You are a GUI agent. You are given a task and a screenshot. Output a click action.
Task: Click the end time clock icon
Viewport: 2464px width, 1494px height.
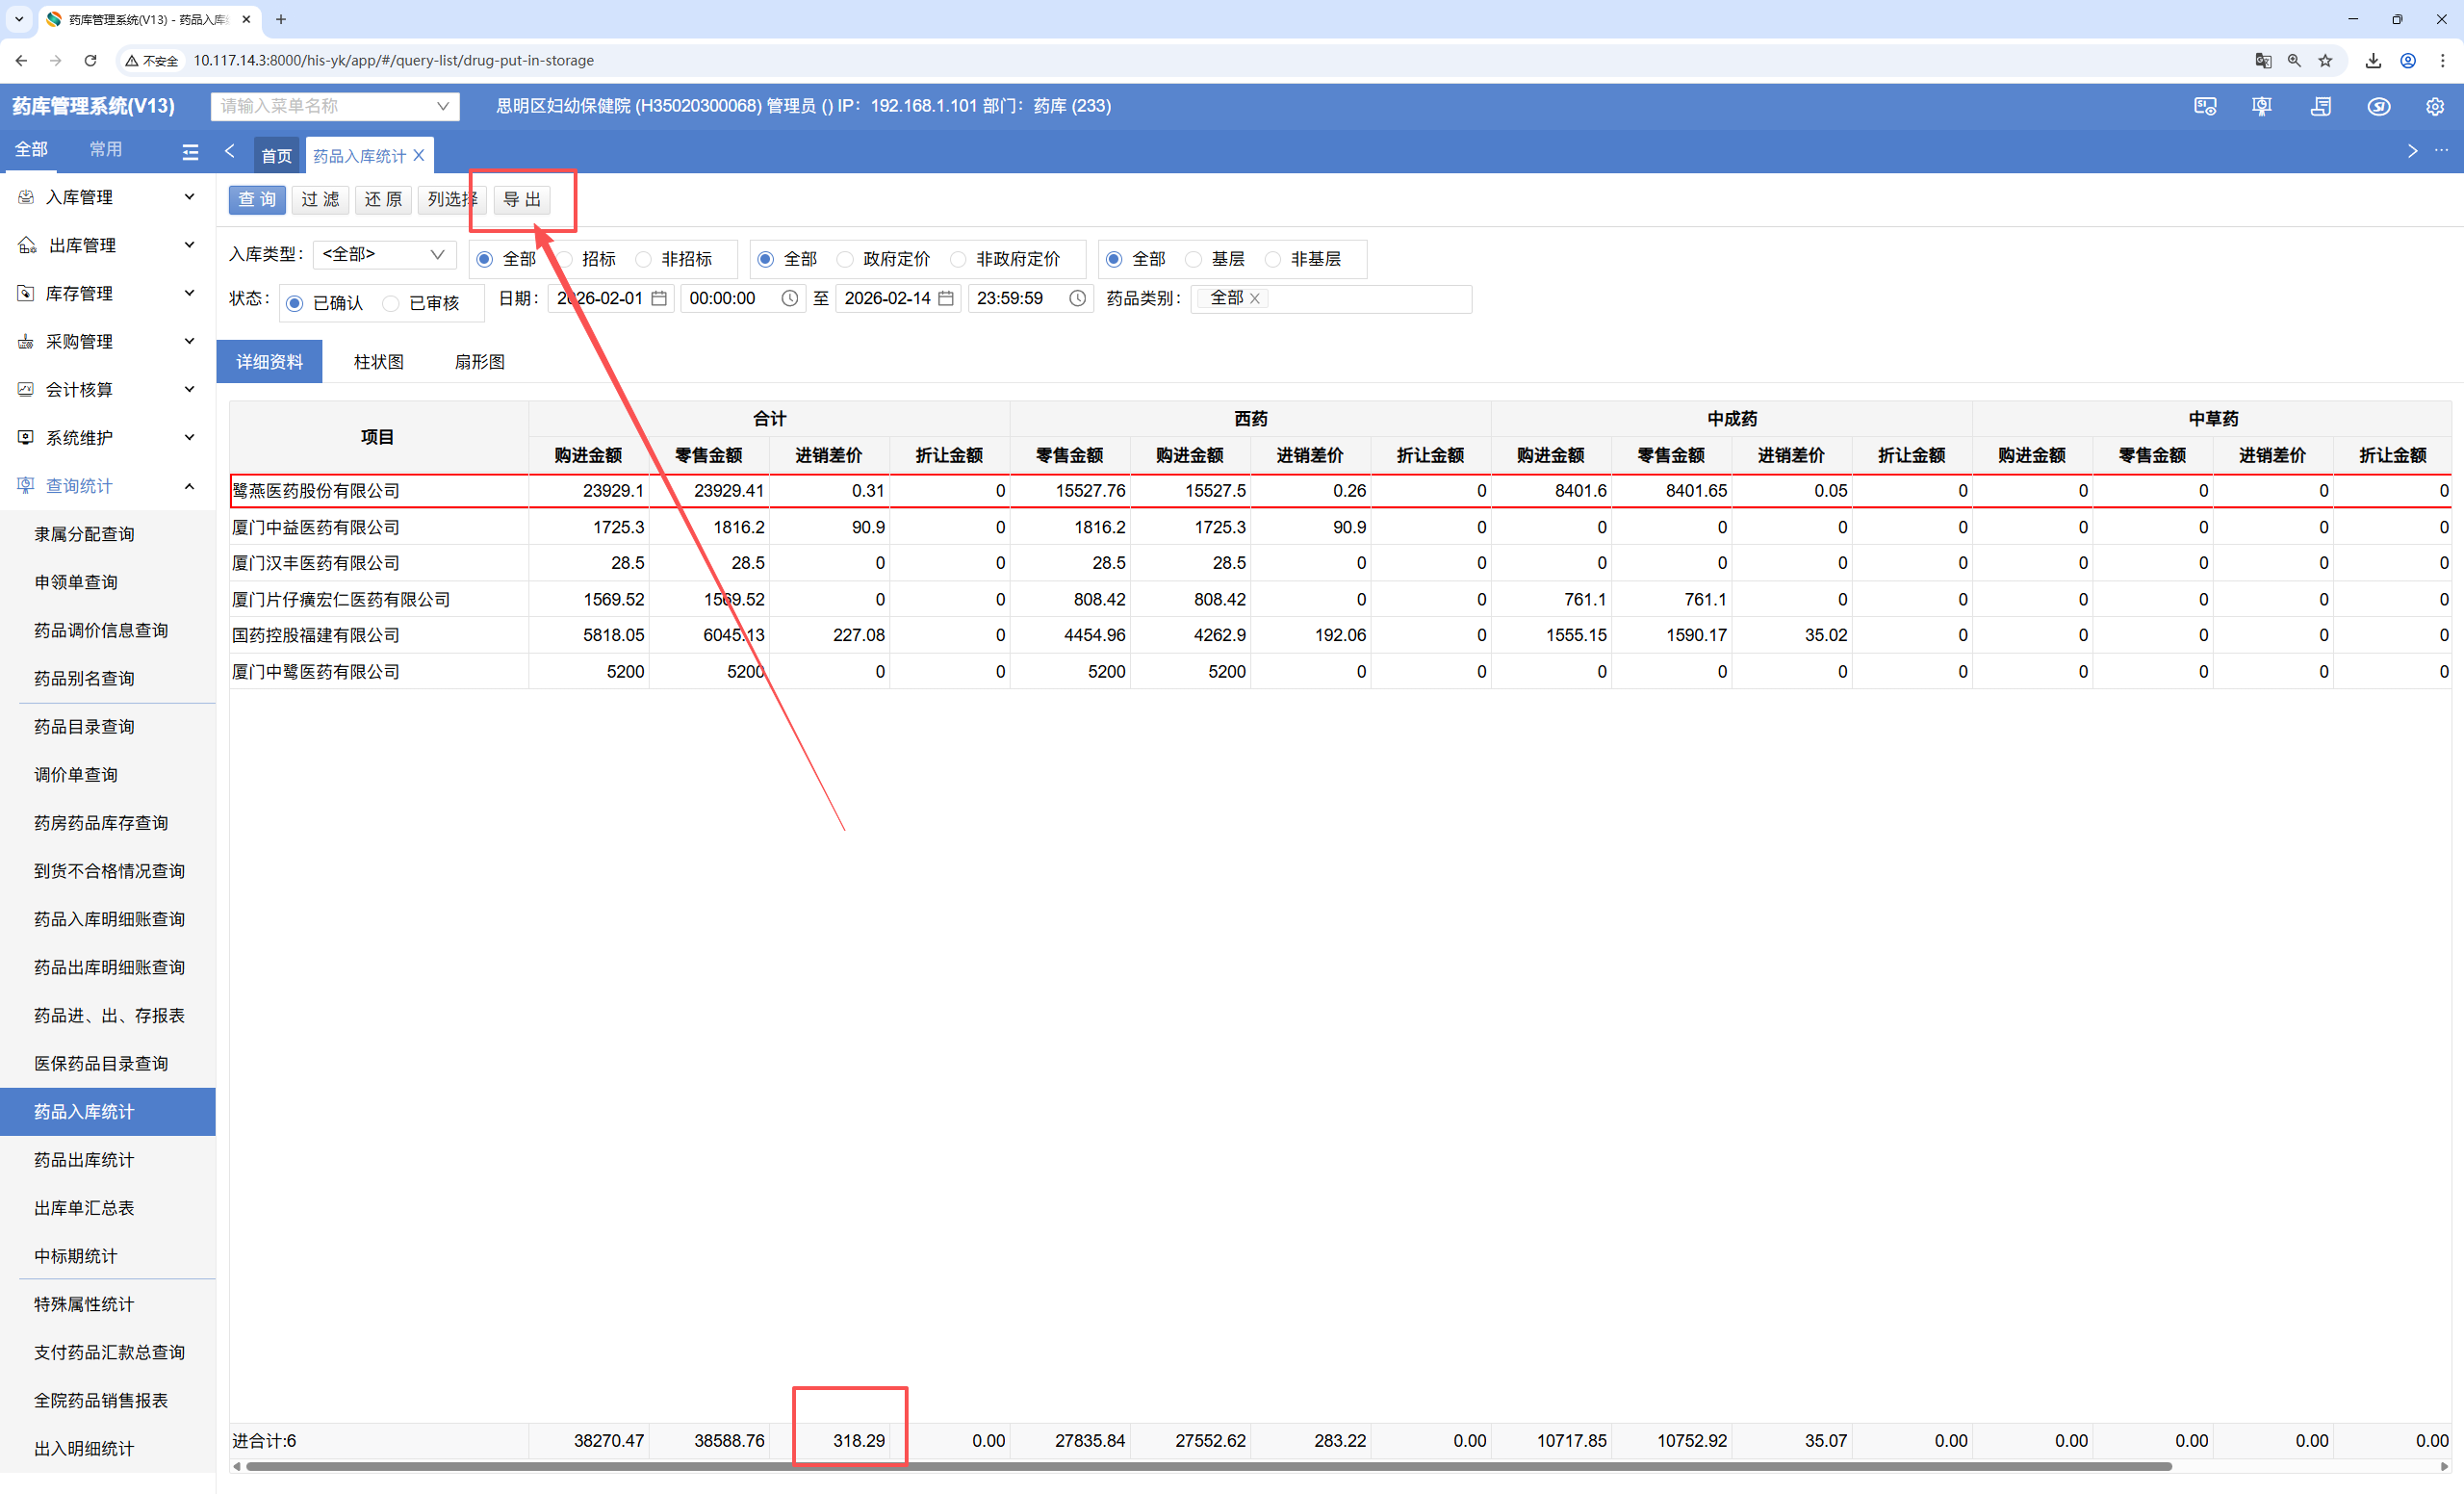pyautogui.click(x=1077, y=298)
